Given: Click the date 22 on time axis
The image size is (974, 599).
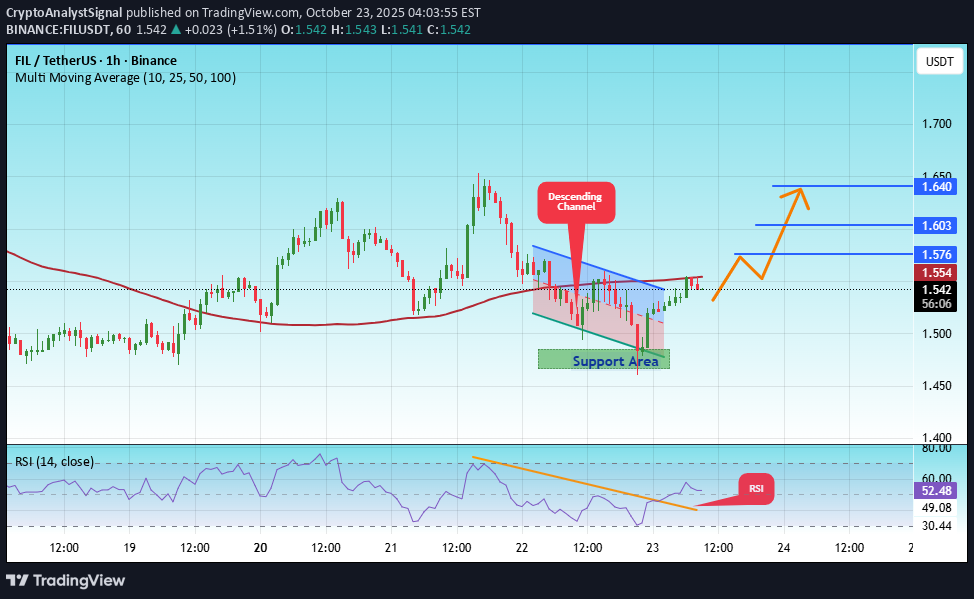Looking at the screenshot, I should (522, 548).
